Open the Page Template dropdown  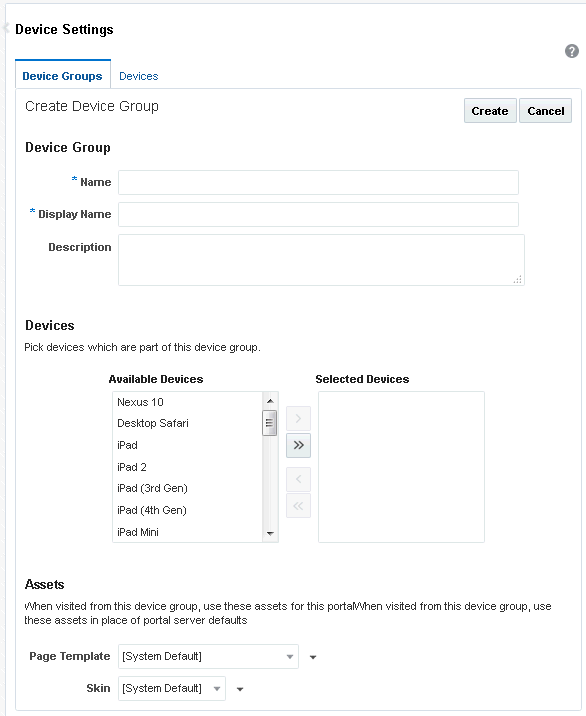click(x=208, y=656)
